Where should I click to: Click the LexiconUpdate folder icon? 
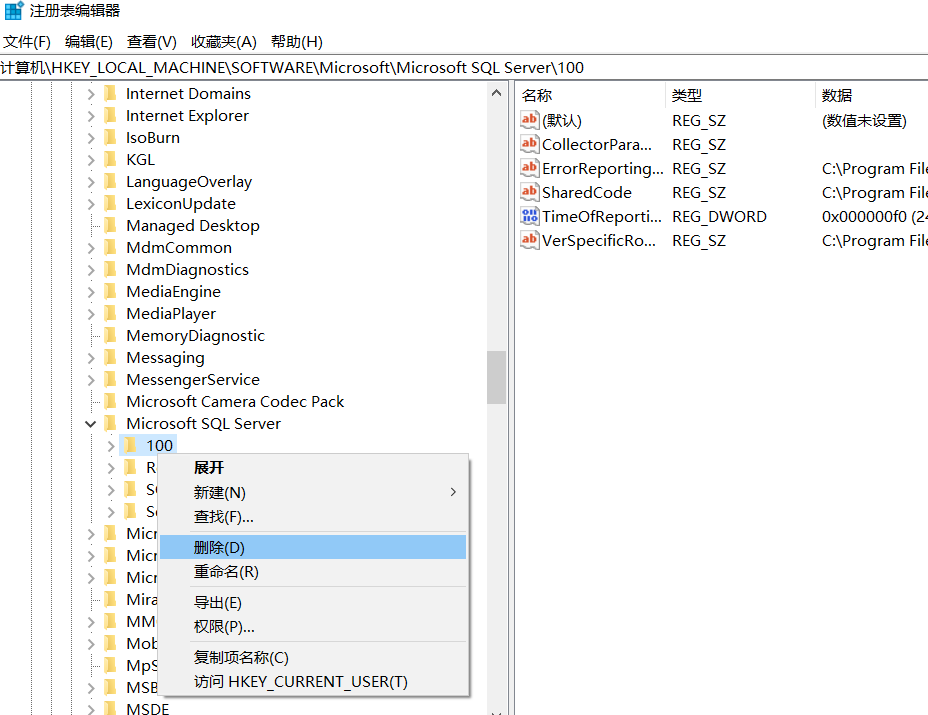(110, 204)
